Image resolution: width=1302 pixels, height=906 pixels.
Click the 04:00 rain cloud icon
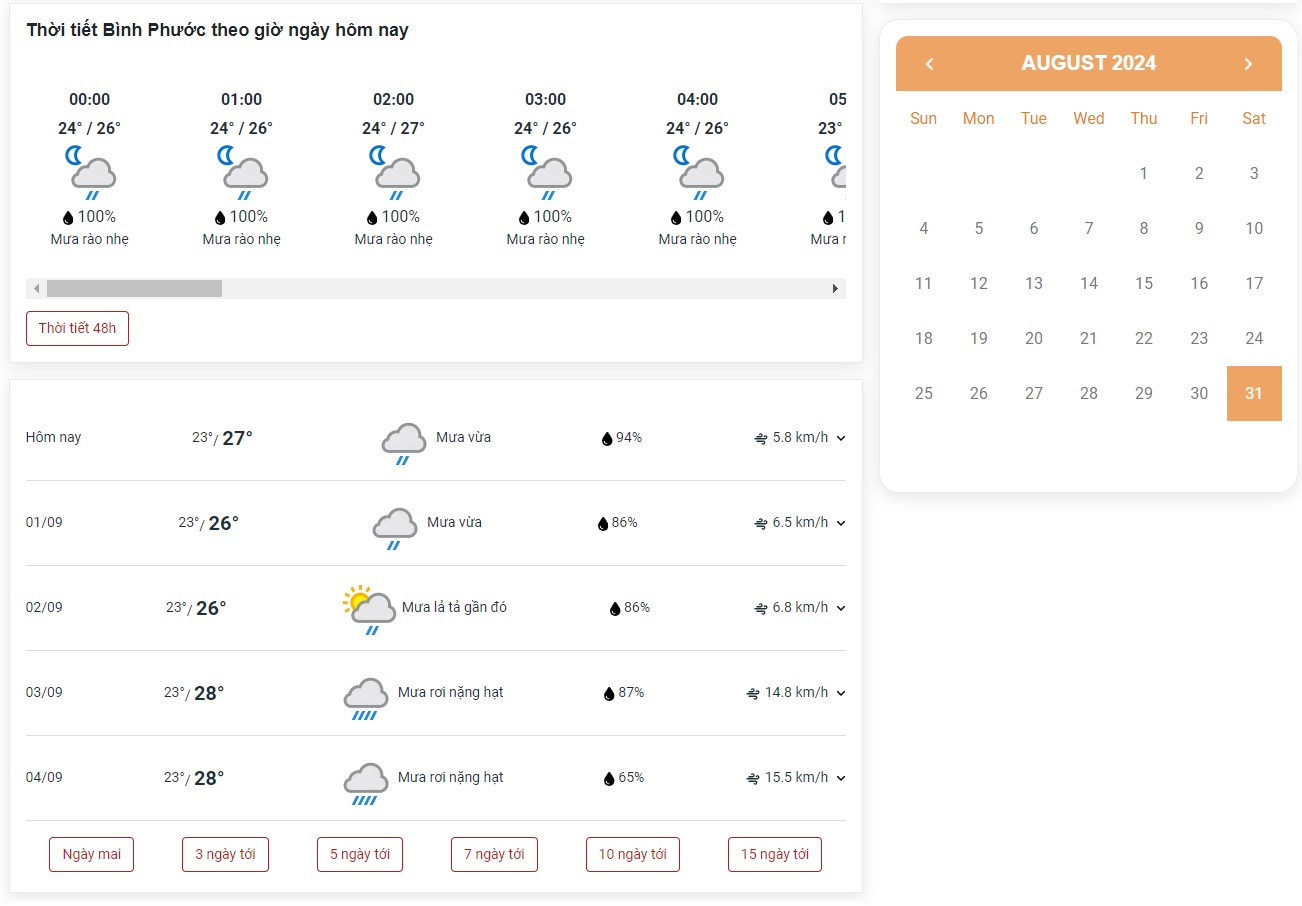tap(698, 172)
